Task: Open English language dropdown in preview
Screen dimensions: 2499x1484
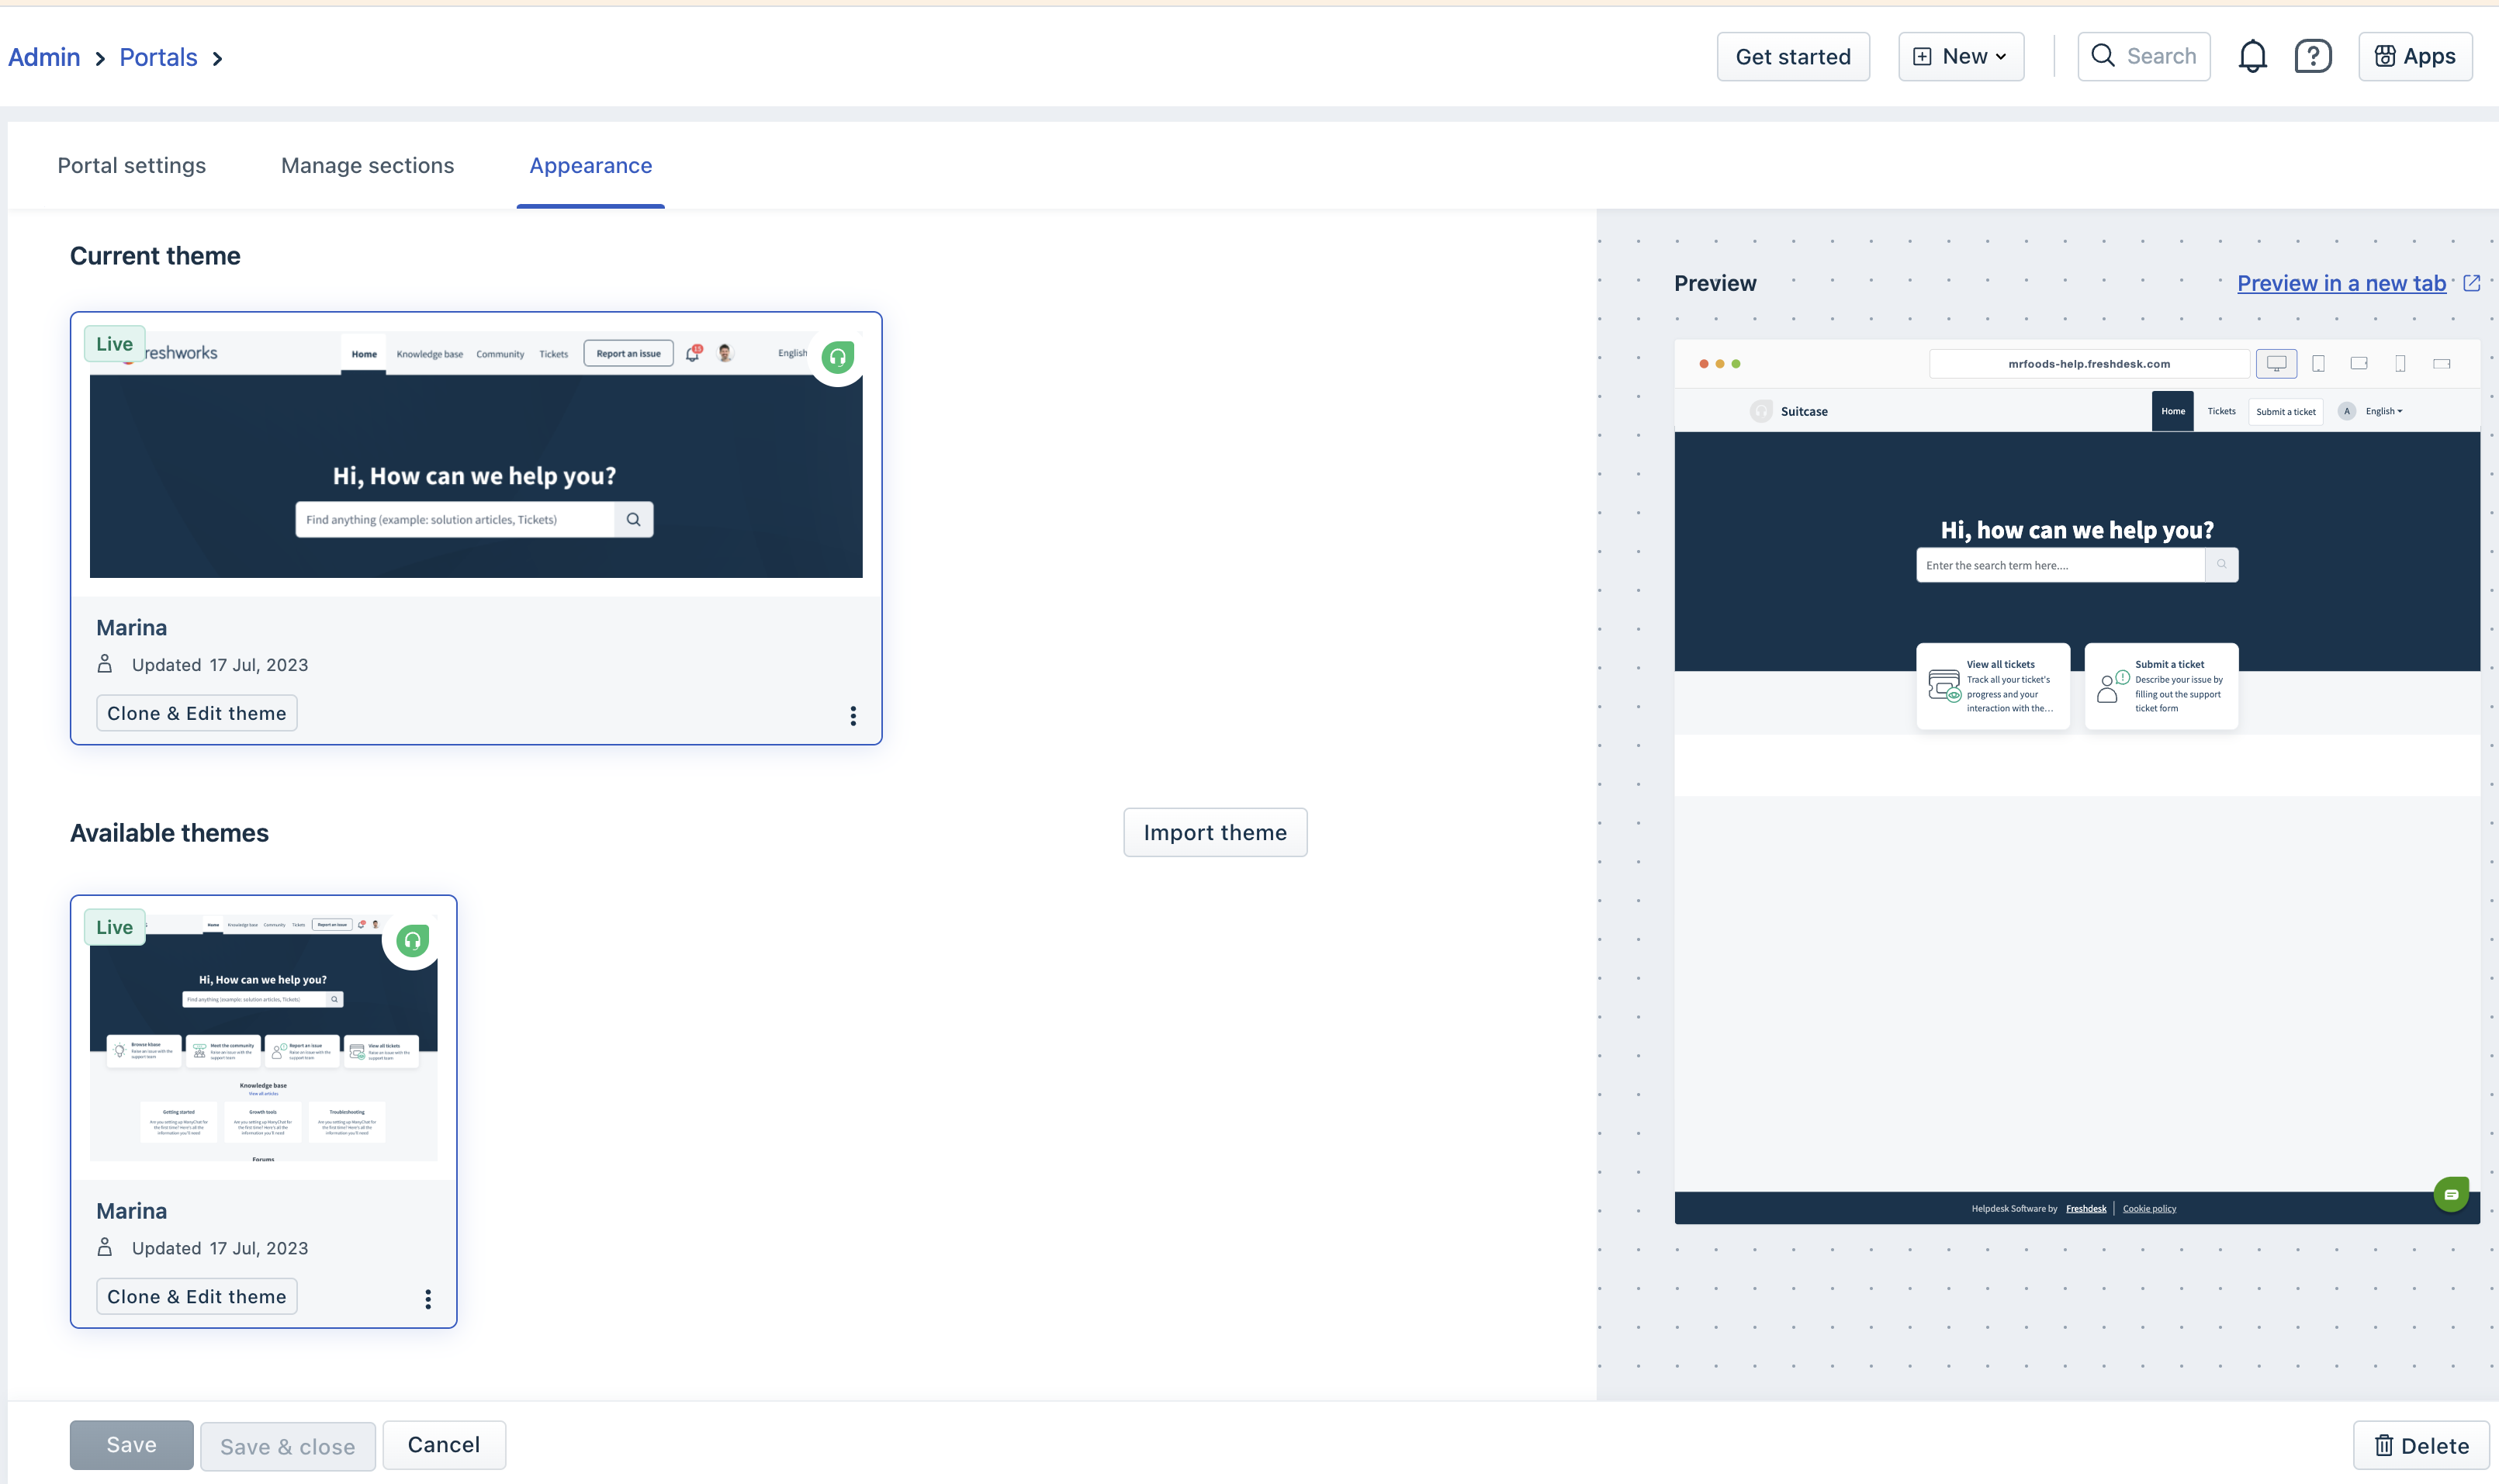Action: [2383, 411]
